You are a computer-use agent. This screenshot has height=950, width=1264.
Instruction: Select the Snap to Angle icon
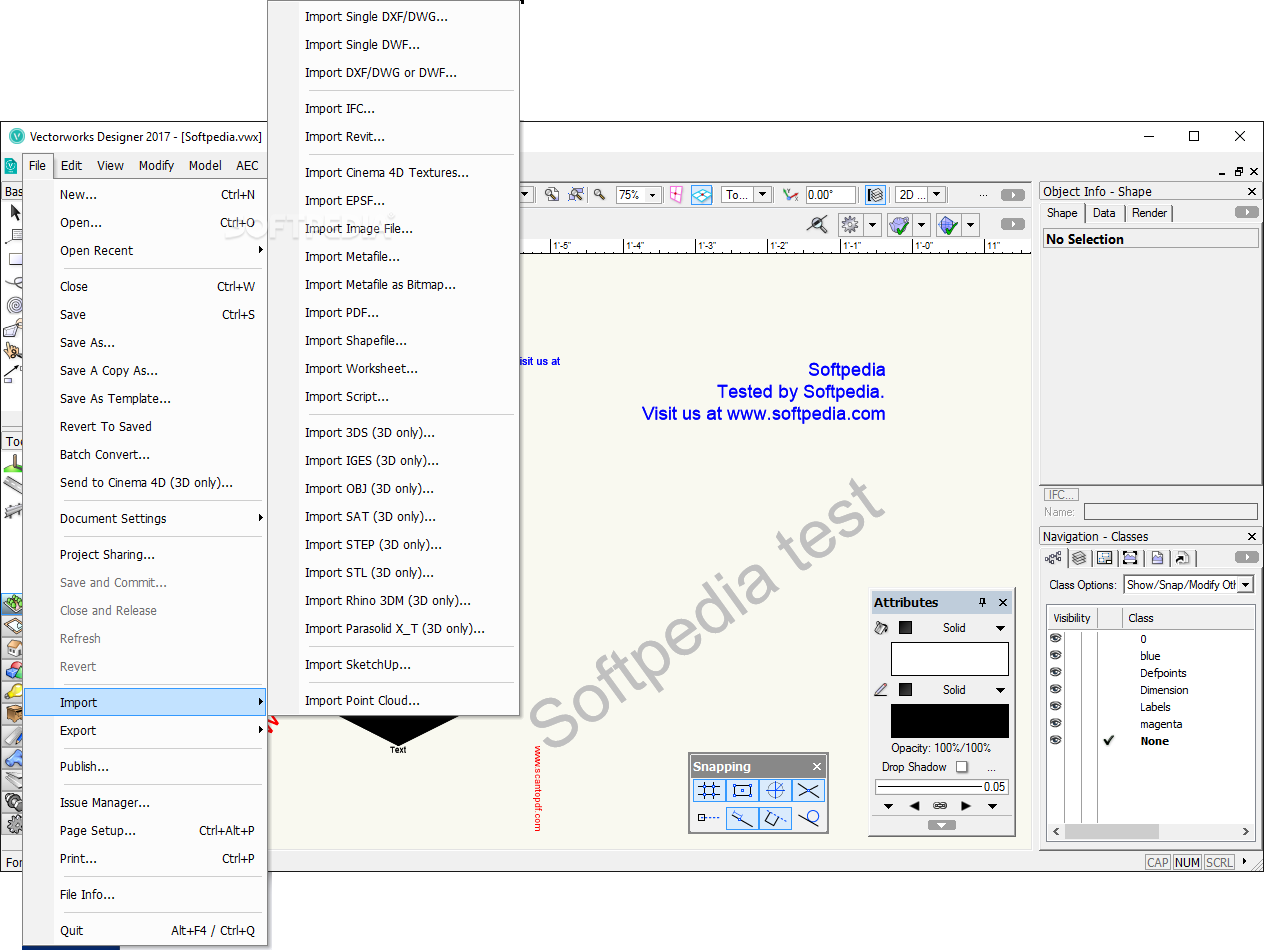click(775, 790)
